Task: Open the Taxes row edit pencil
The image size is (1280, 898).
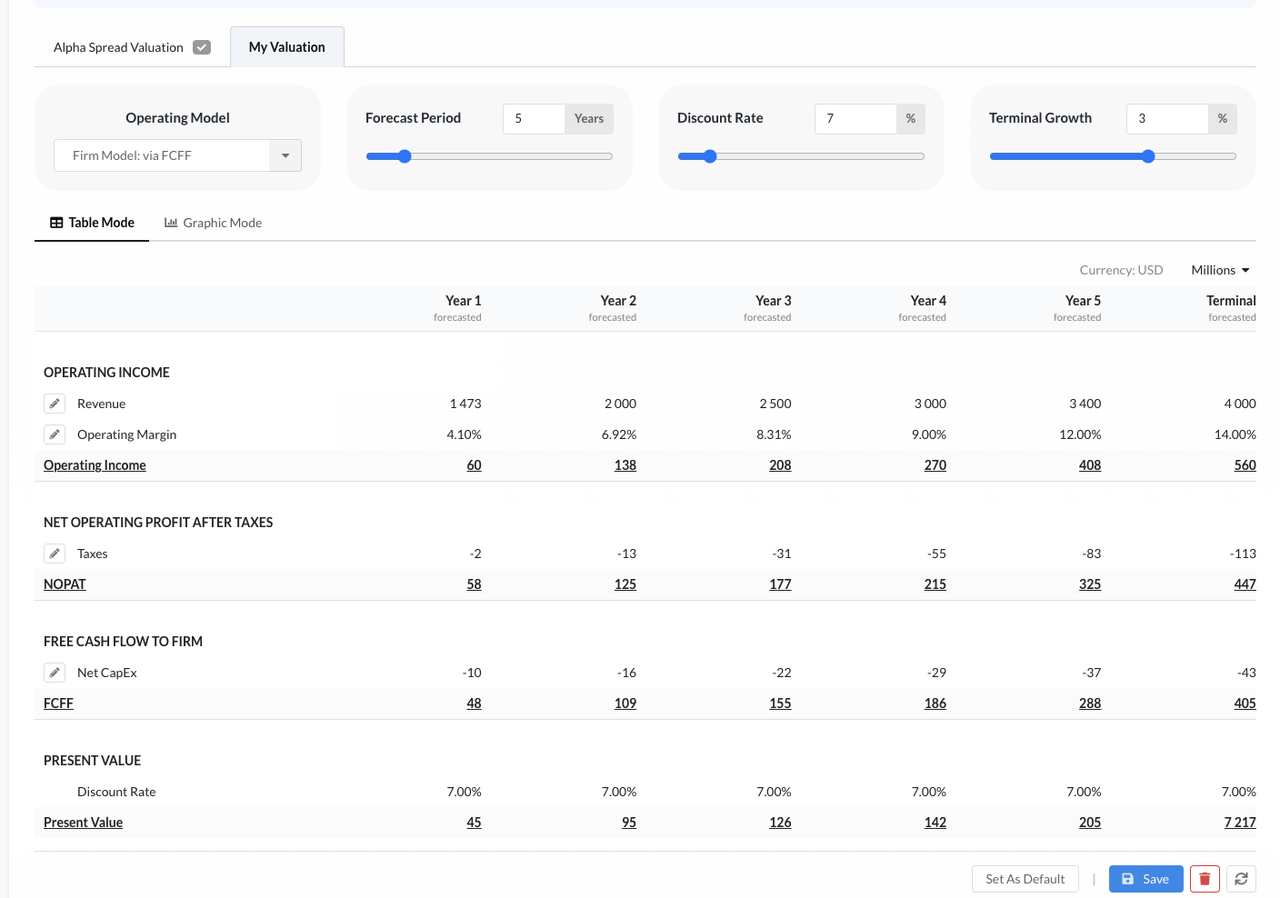Action: 55,553
